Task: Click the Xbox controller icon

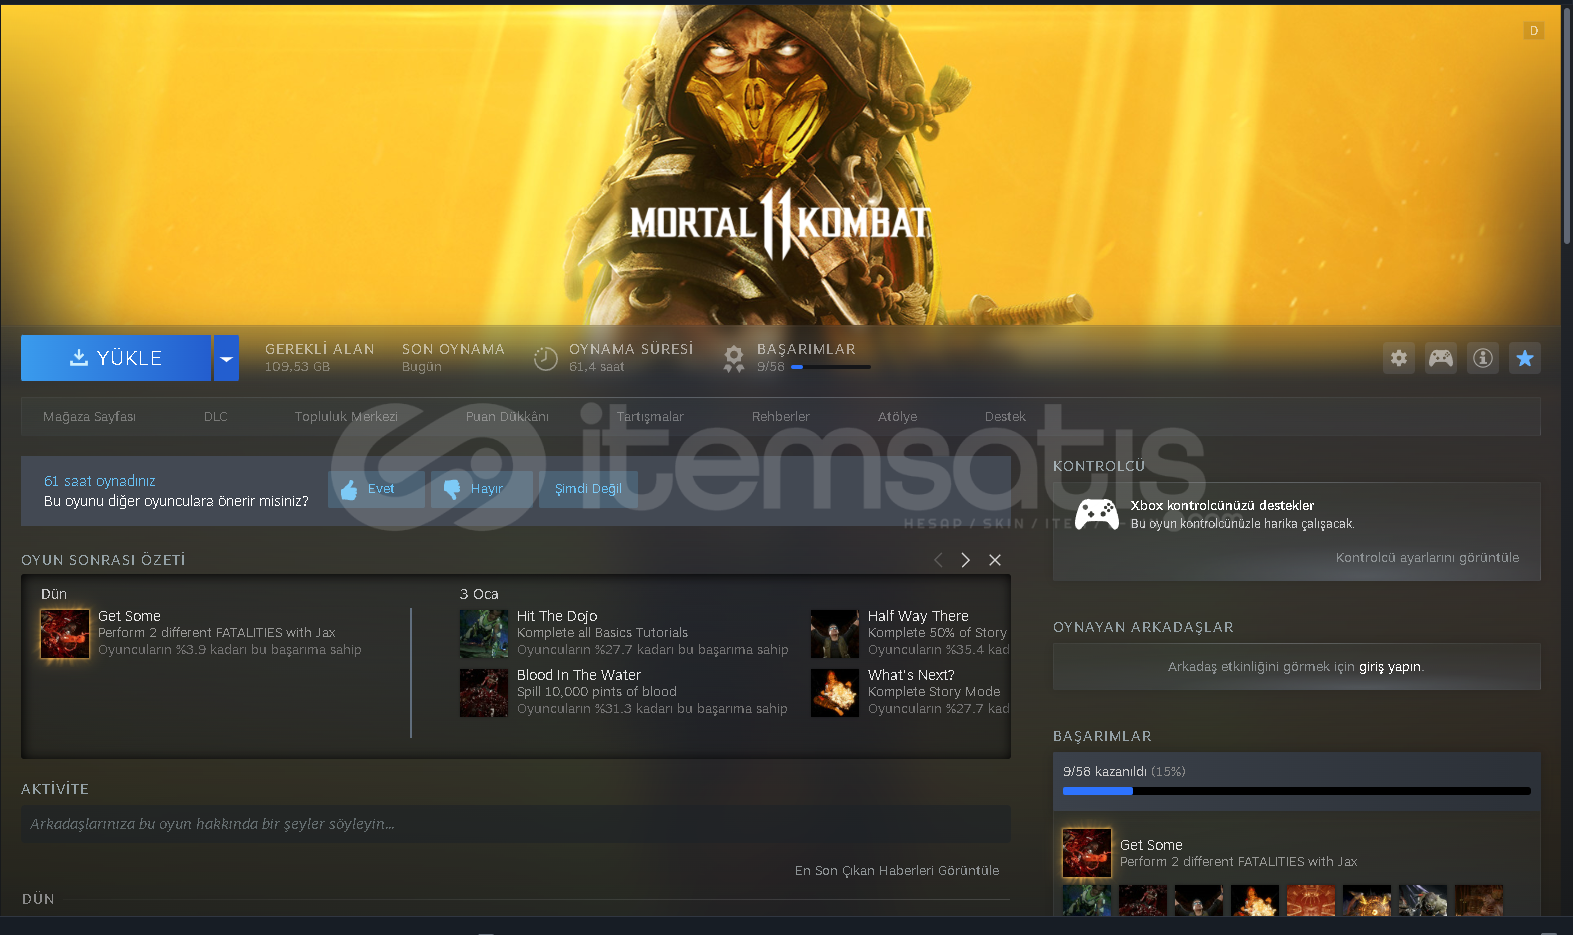Action: tap(1097, 514)
